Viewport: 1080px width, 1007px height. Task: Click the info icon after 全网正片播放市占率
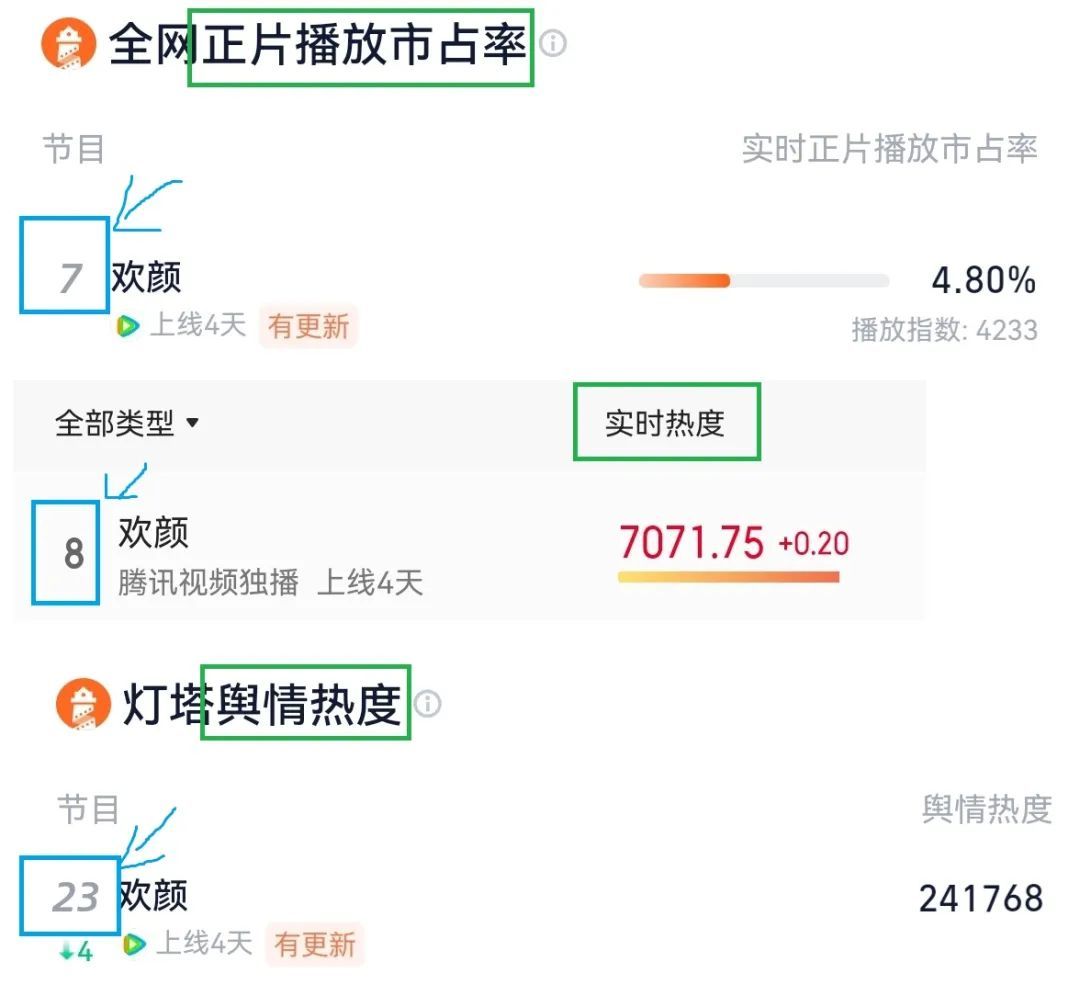click(552, 43)
